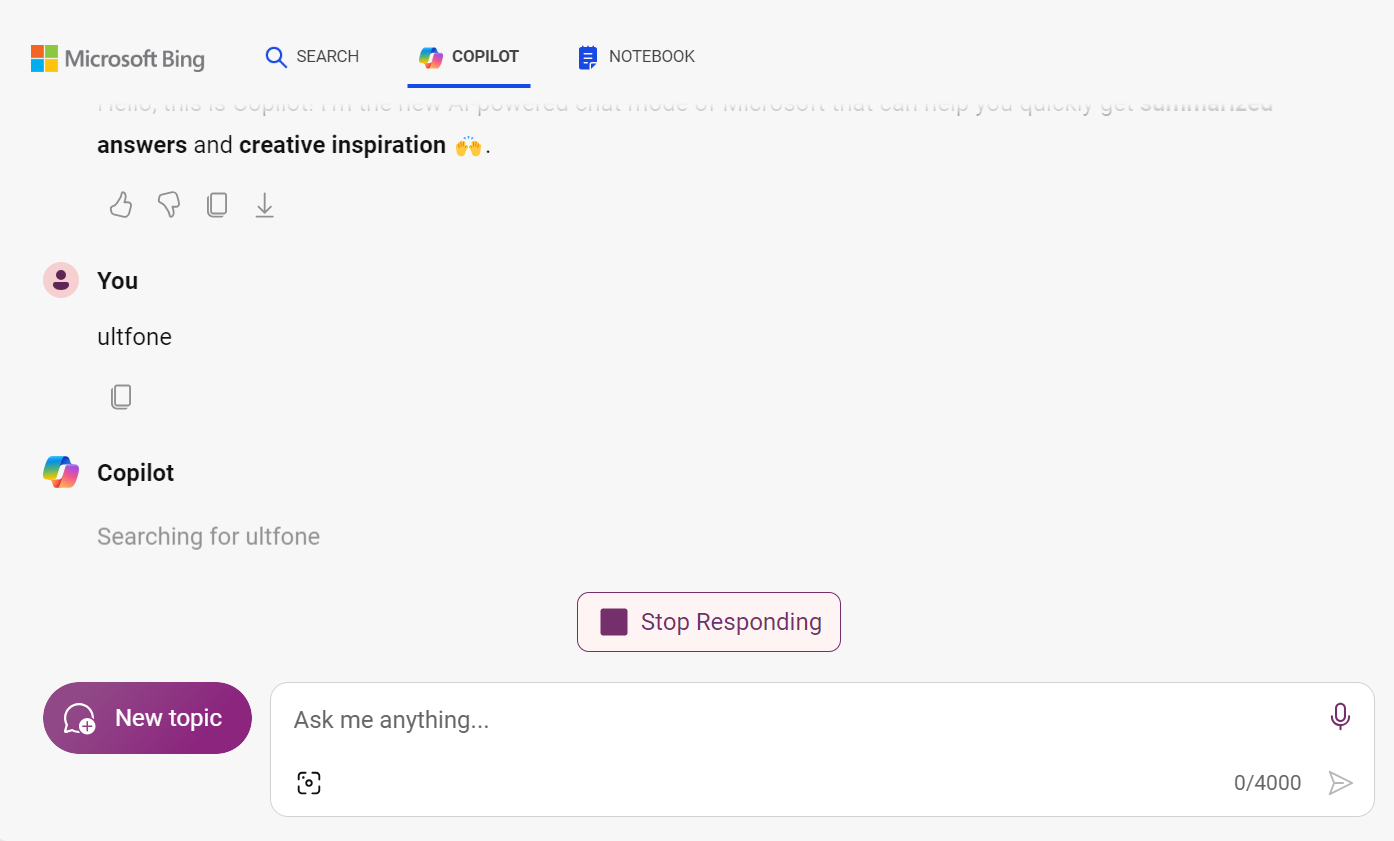The image size is (1394, 841).
Task: Copy the message 'ultfone' using its copy icon
Action: point(121,396)
